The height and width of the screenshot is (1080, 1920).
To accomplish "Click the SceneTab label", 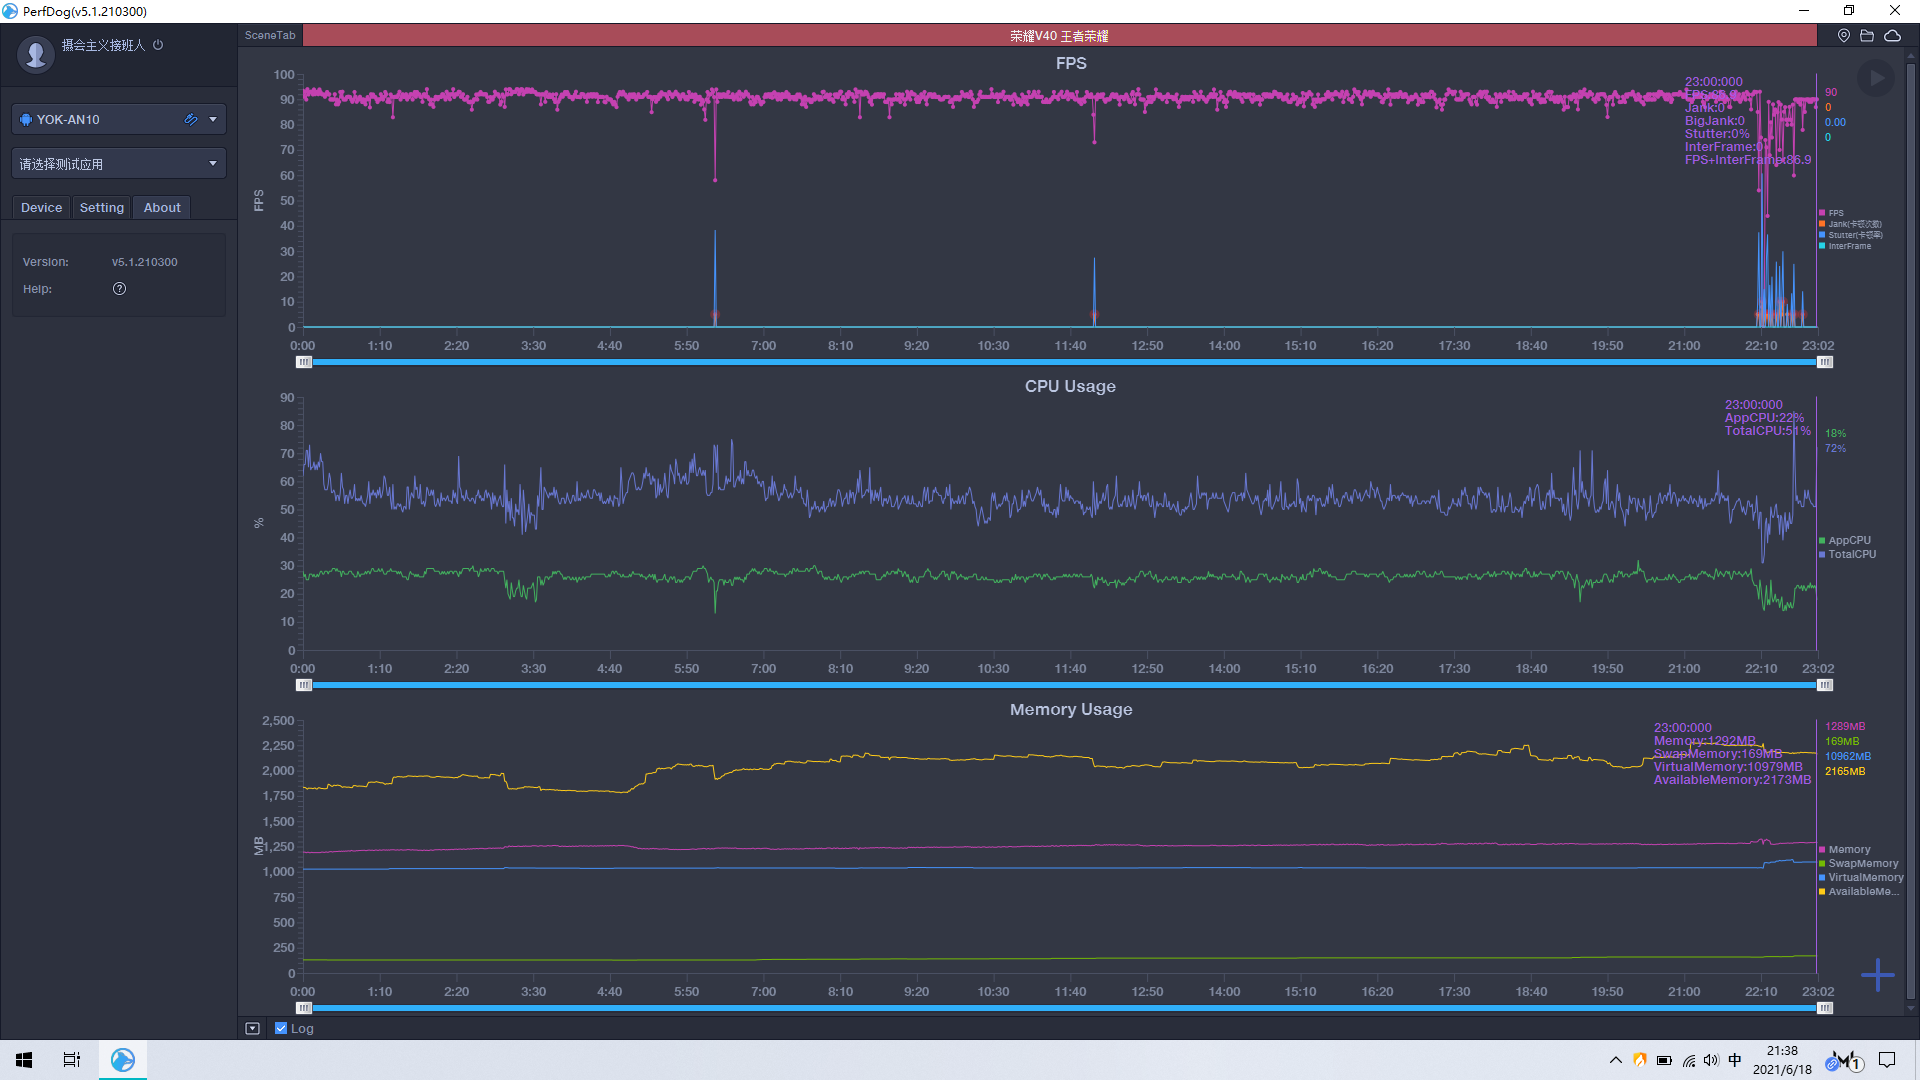I will pyautogui.click(x=270, y=35).
